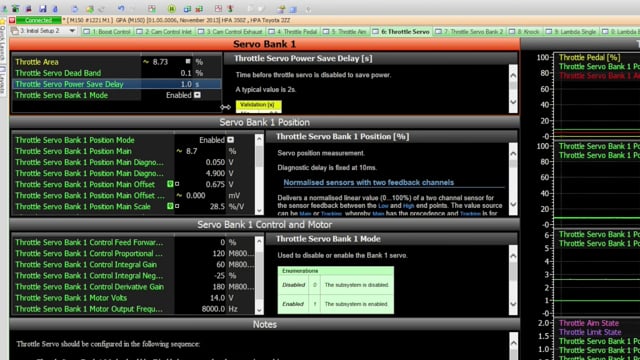
Task: Click the Throttle Pedal [%] graph legend entry
Action: [x=589, y=58]
